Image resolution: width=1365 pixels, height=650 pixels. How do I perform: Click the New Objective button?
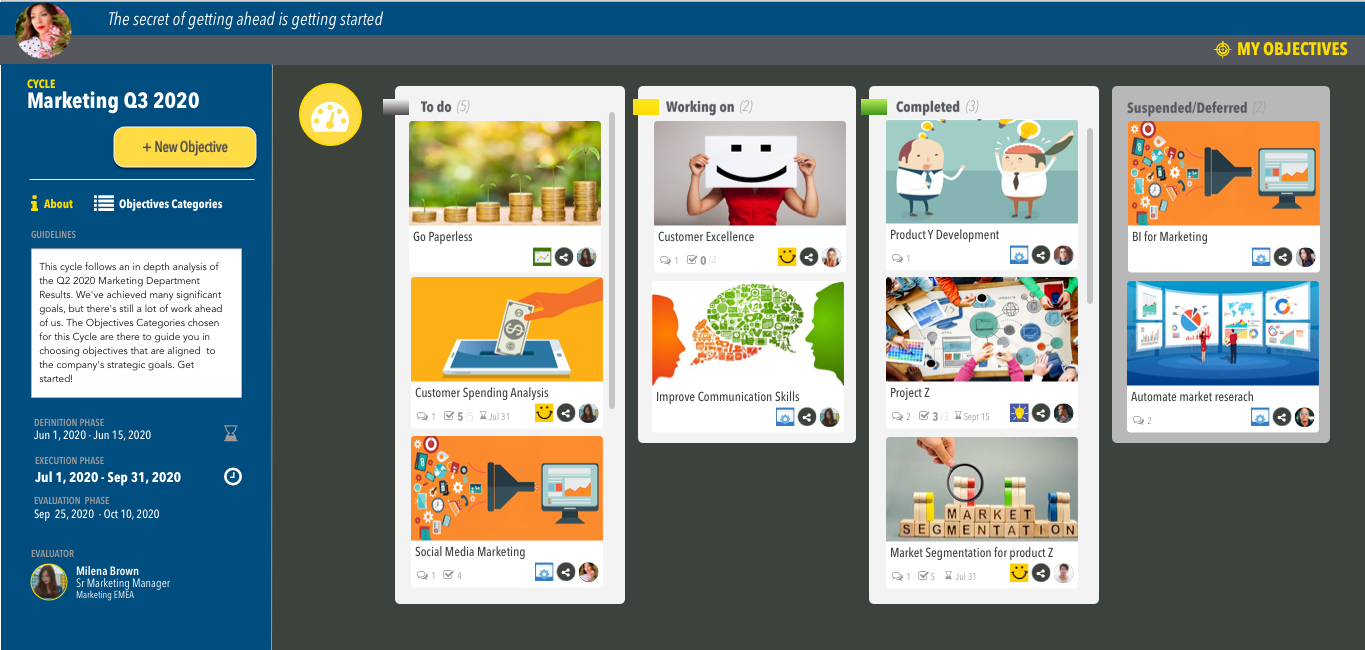[185, 147]
